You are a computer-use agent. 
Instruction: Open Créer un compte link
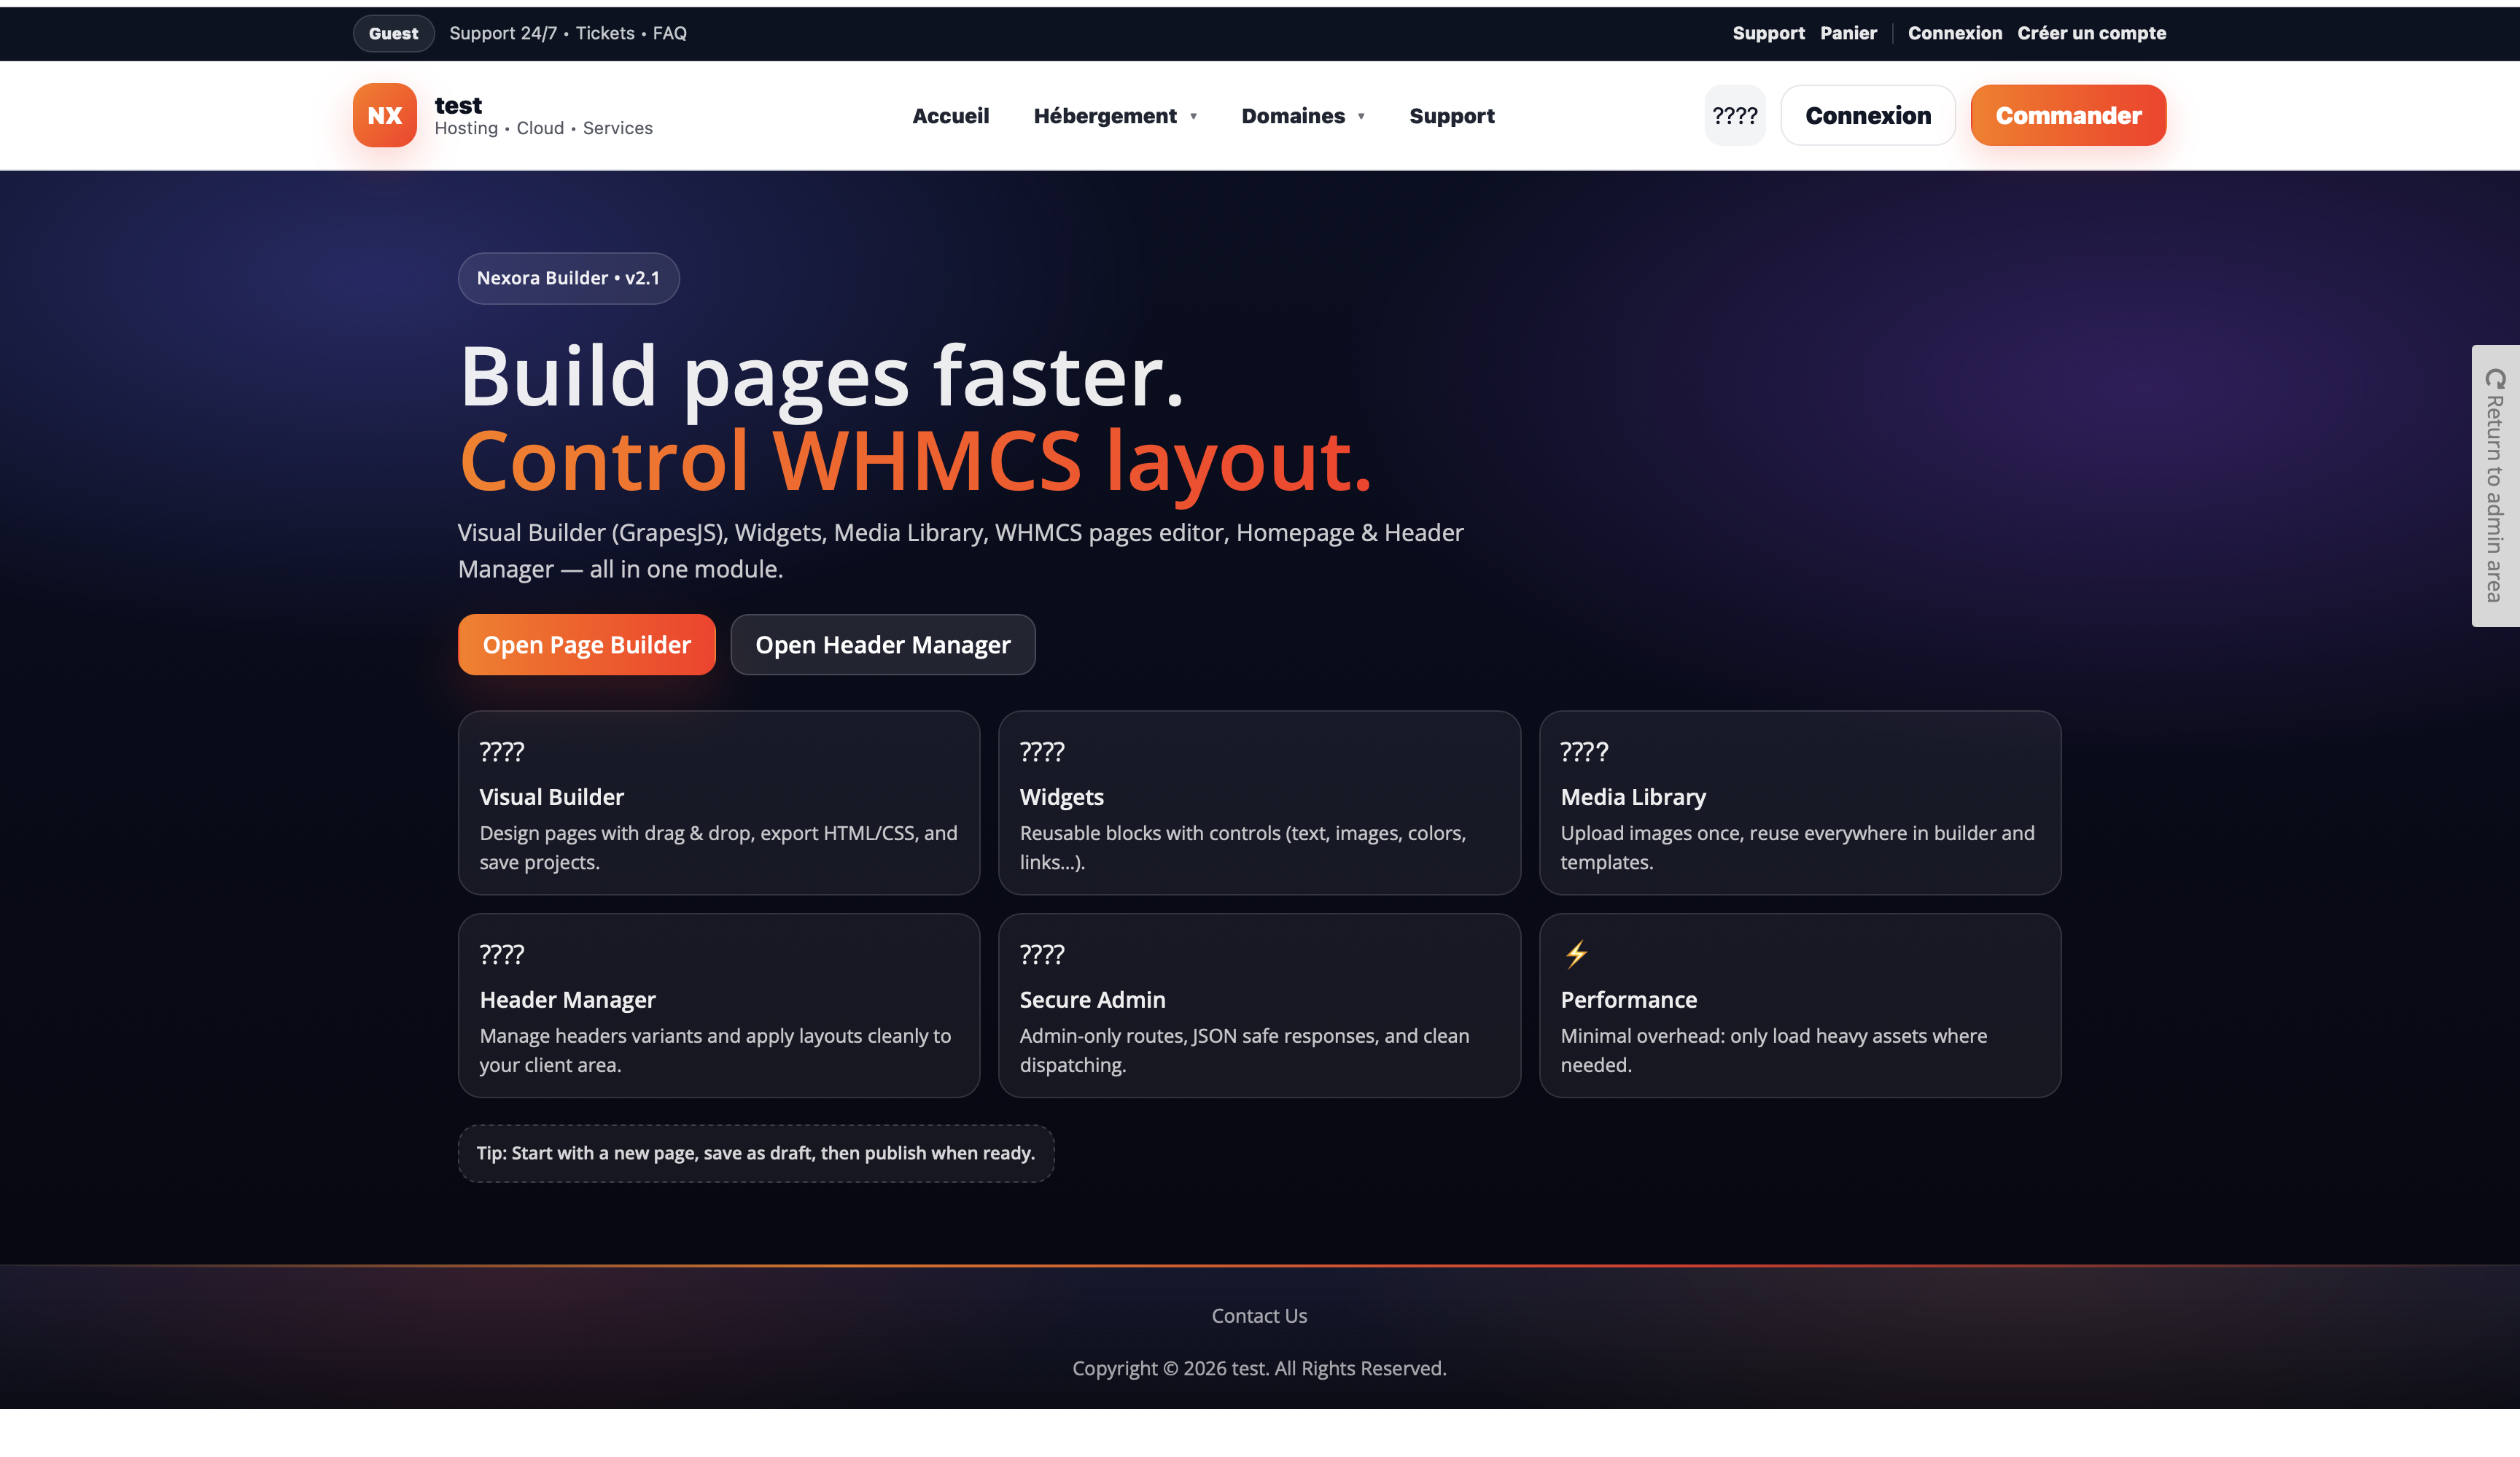click(2091, 33)
